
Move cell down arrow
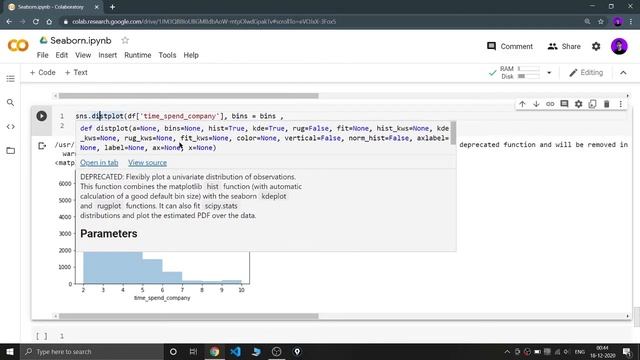536,104
